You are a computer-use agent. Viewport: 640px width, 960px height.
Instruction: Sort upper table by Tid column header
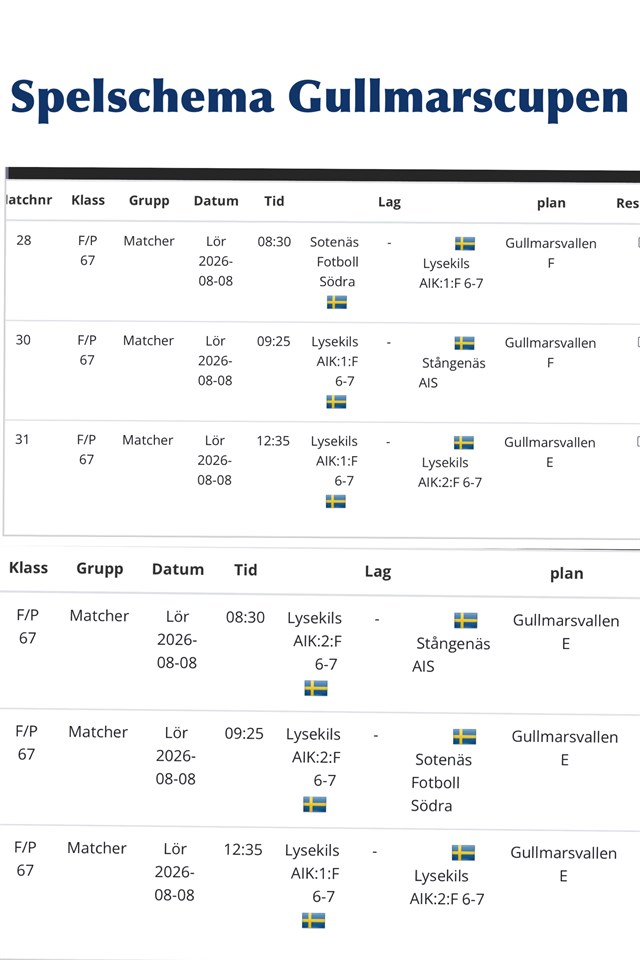tap(274, 201)
